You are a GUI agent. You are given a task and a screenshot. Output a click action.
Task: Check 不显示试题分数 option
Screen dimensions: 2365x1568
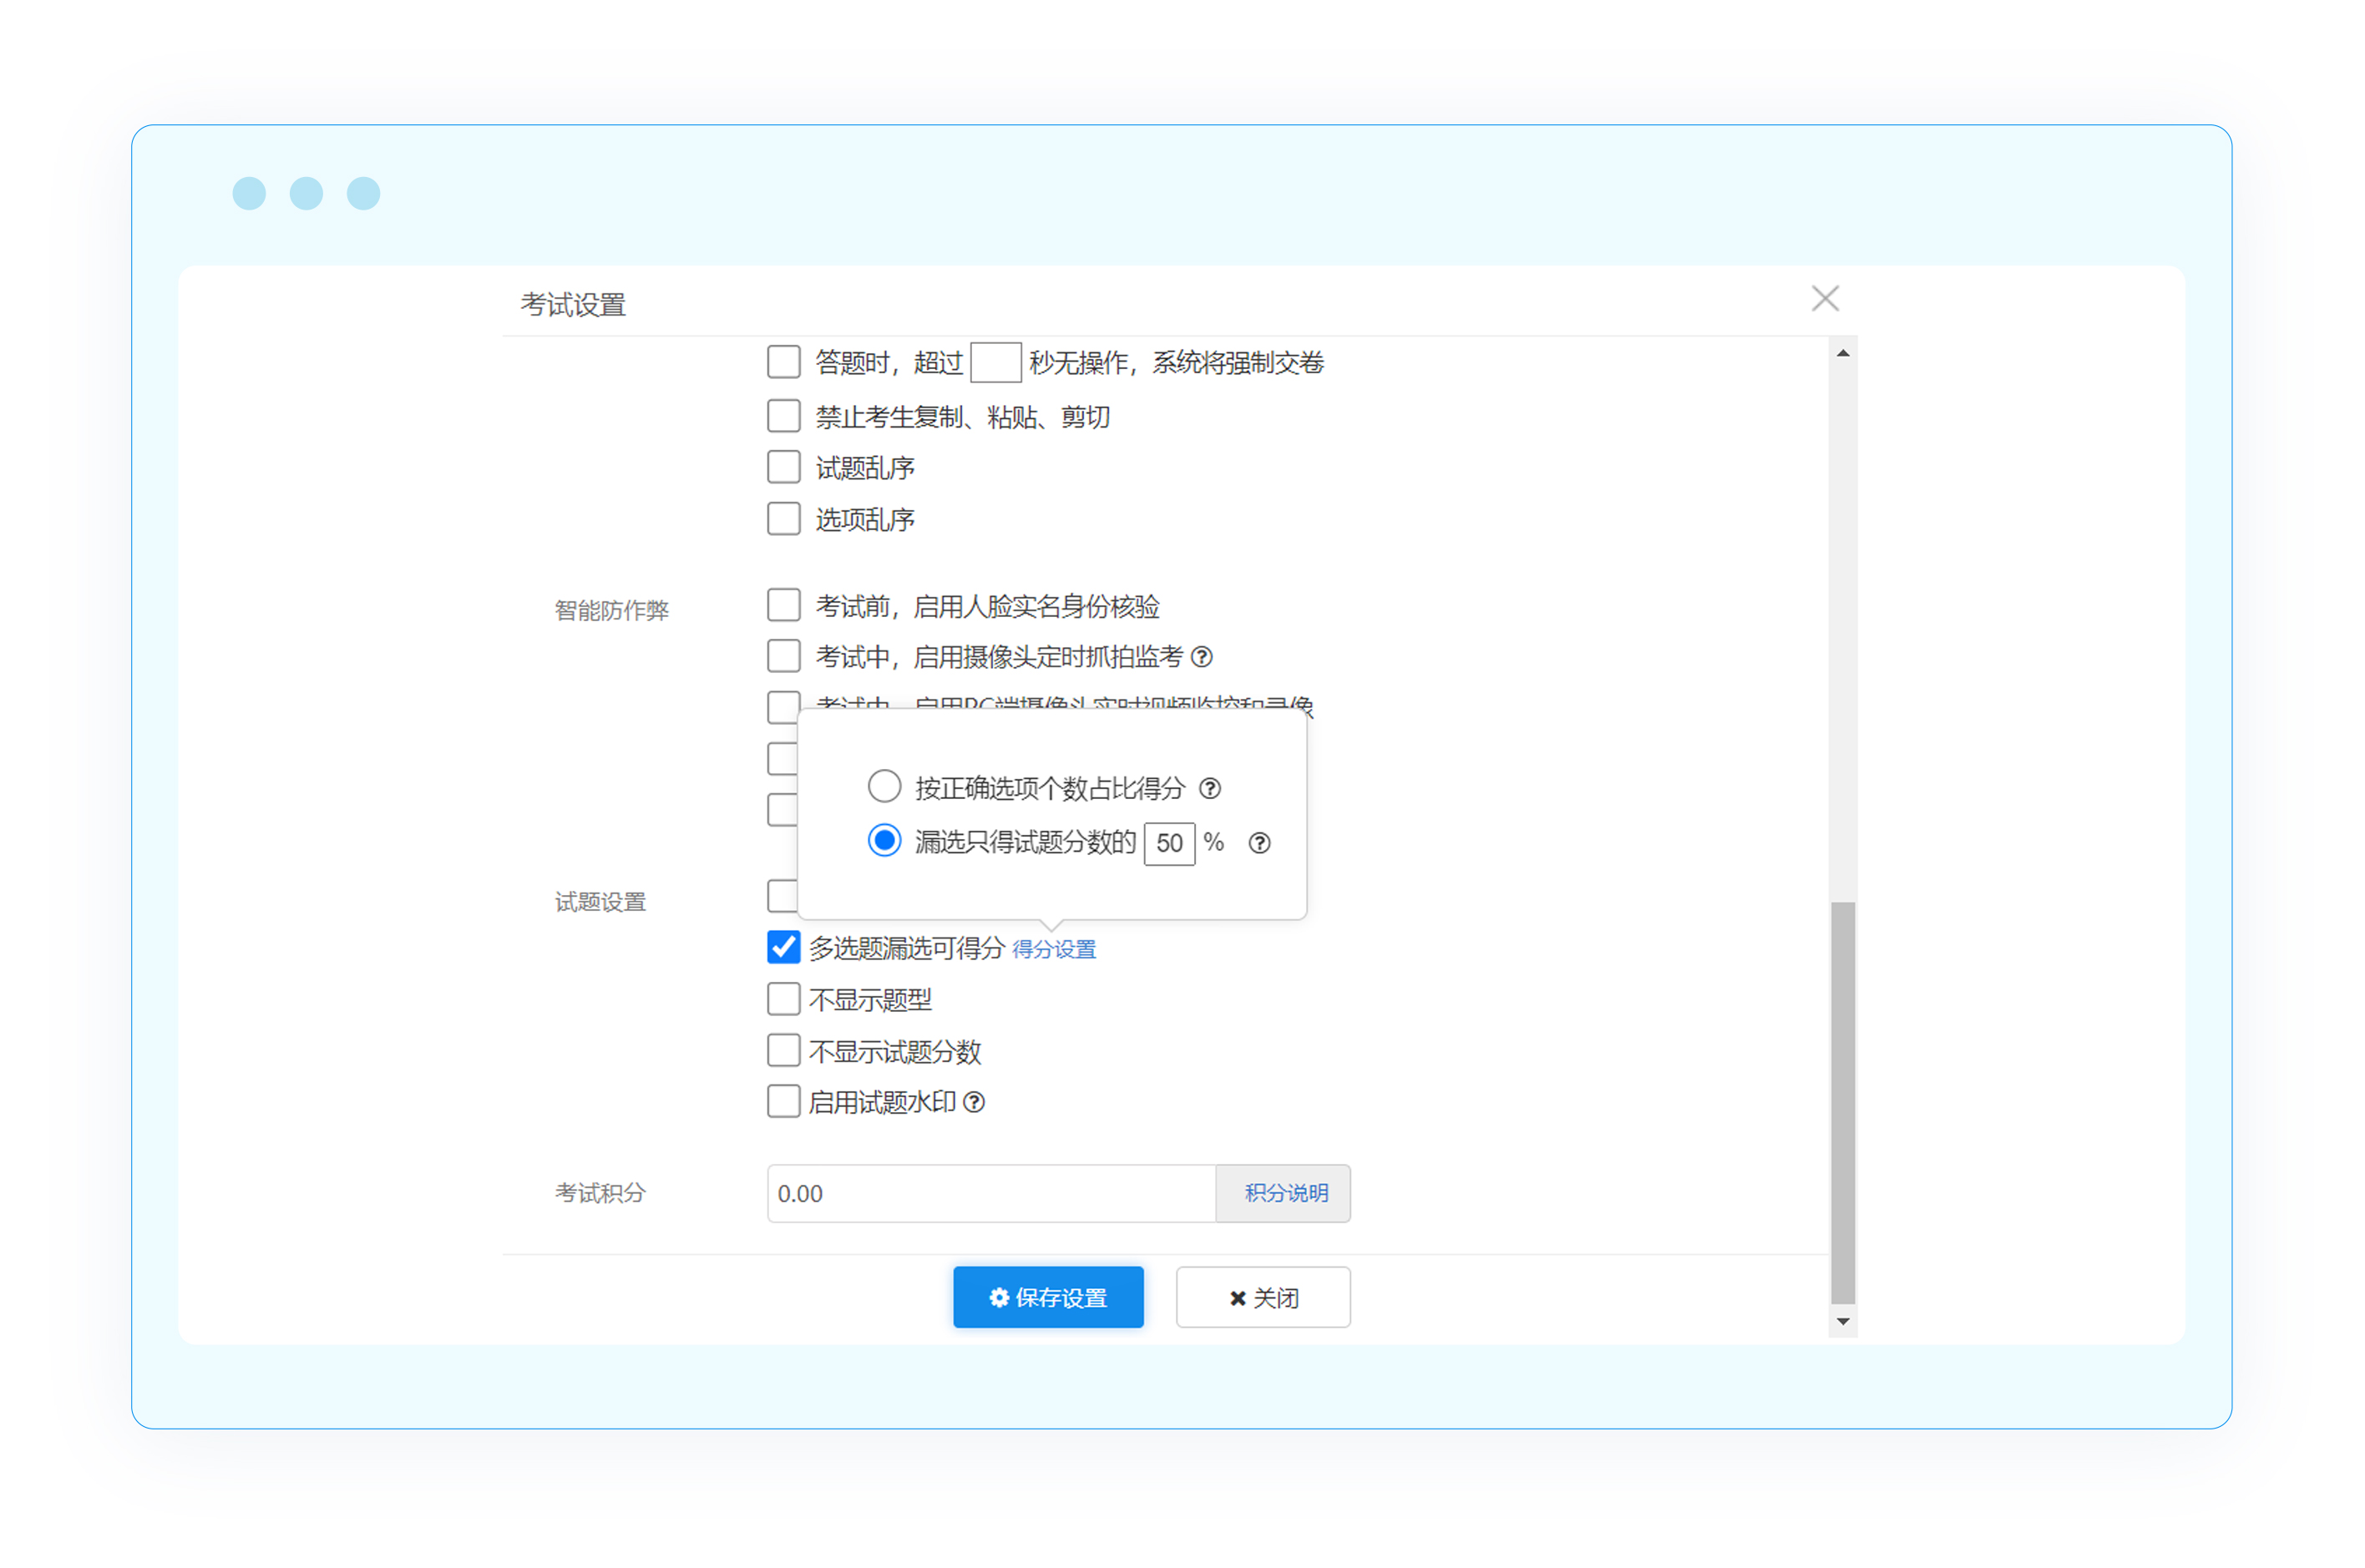784,1051
